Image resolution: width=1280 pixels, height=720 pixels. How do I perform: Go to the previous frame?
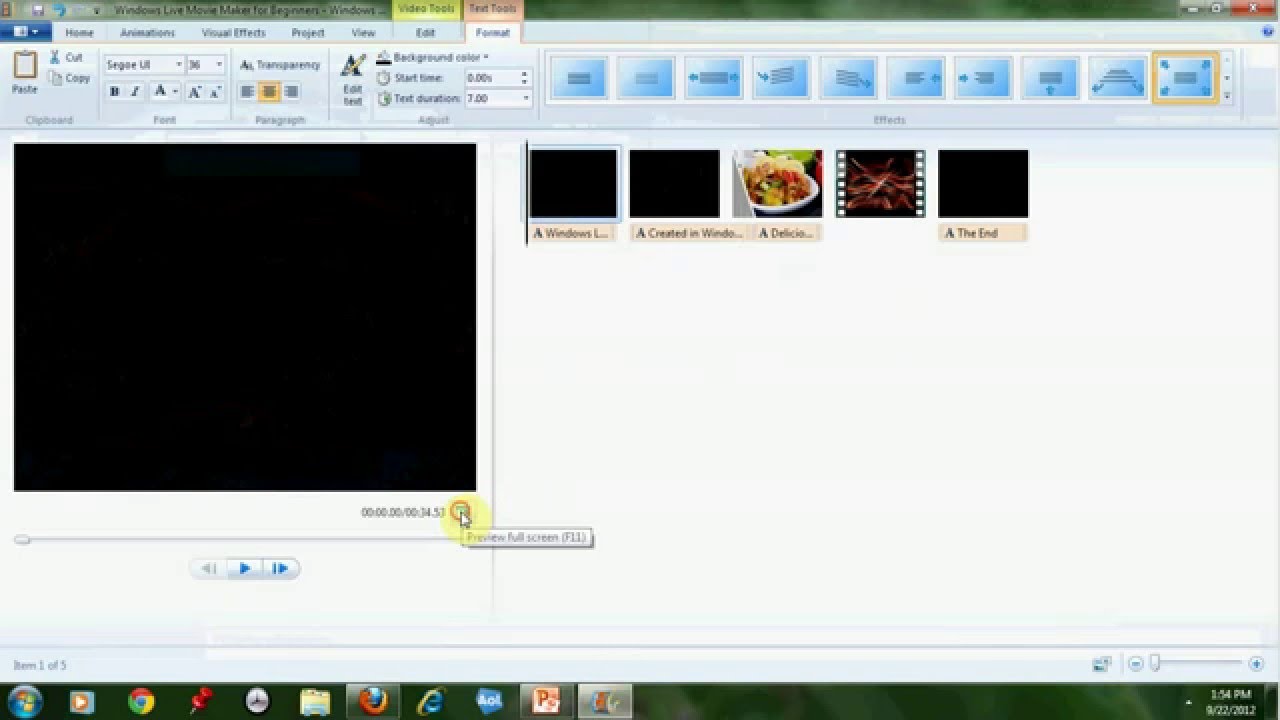[x=209, y=568]
